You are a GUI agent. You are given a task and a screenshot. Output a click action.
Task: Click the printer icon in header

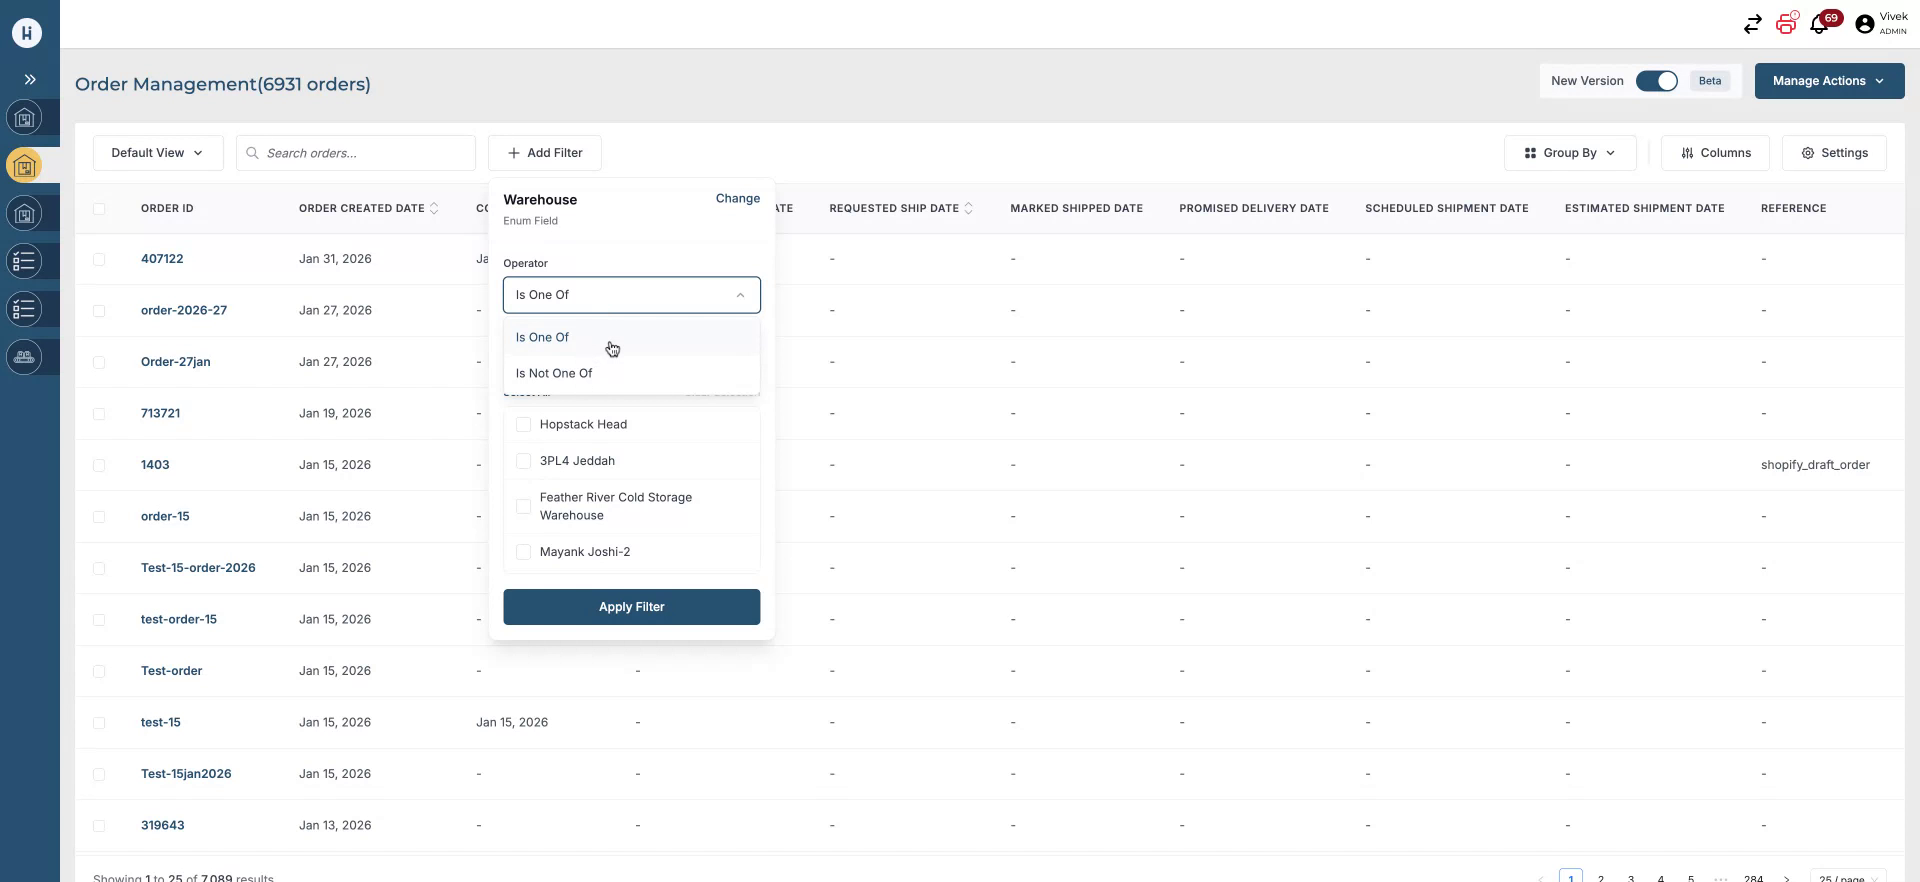point(1786,24)
